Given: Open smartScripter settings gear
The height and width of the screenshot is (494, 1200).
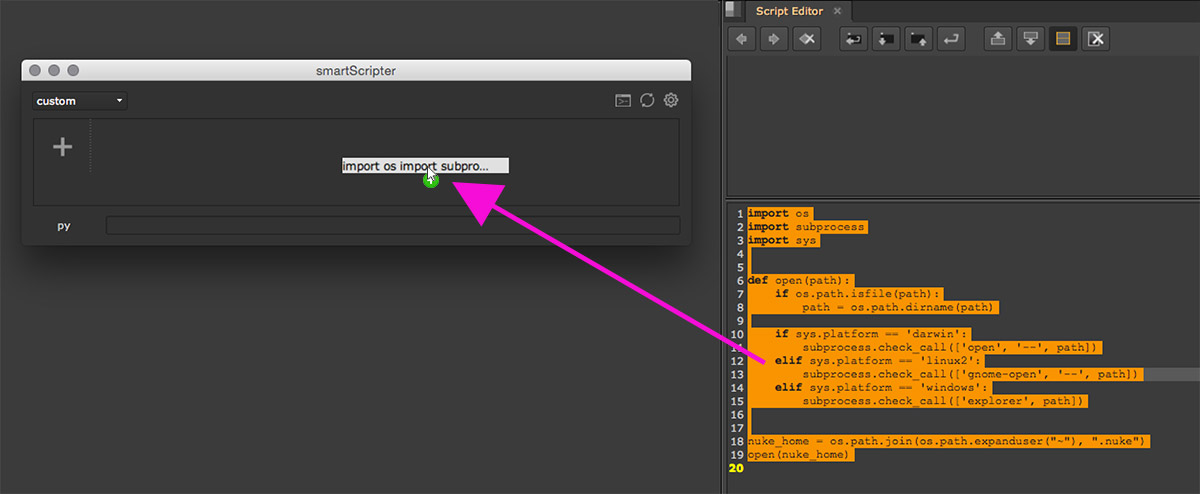Looking at the screenshot, I should pyautogui.click(x=671, y=101).
